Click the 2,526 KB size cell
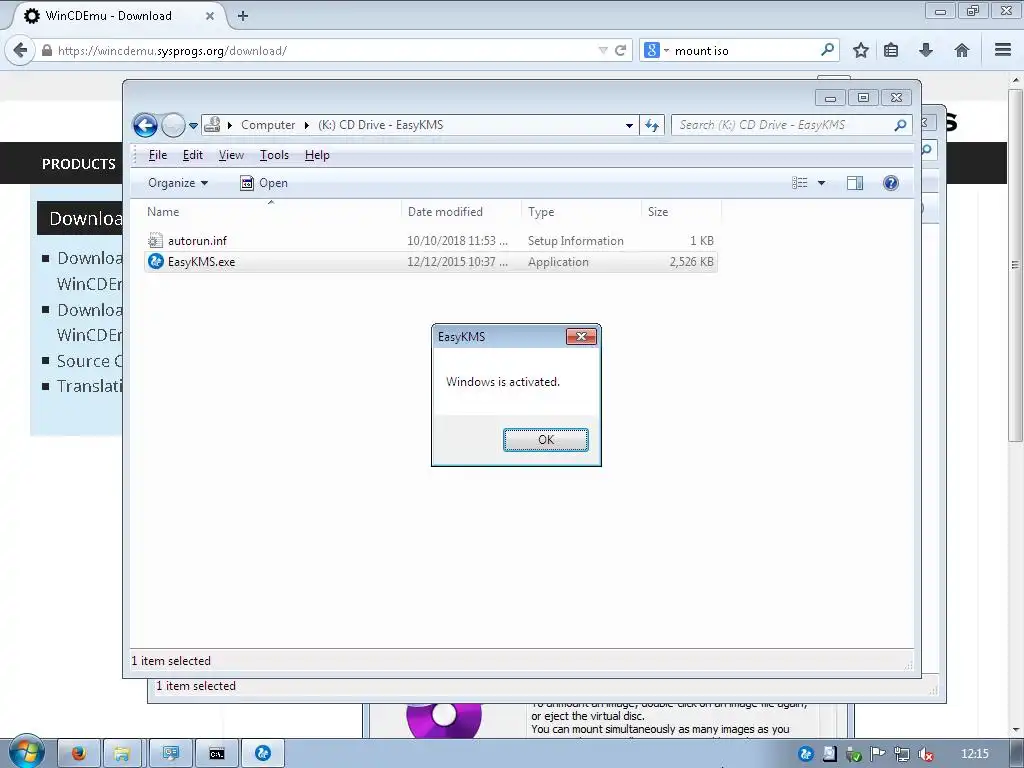 (x=691, y=262)
